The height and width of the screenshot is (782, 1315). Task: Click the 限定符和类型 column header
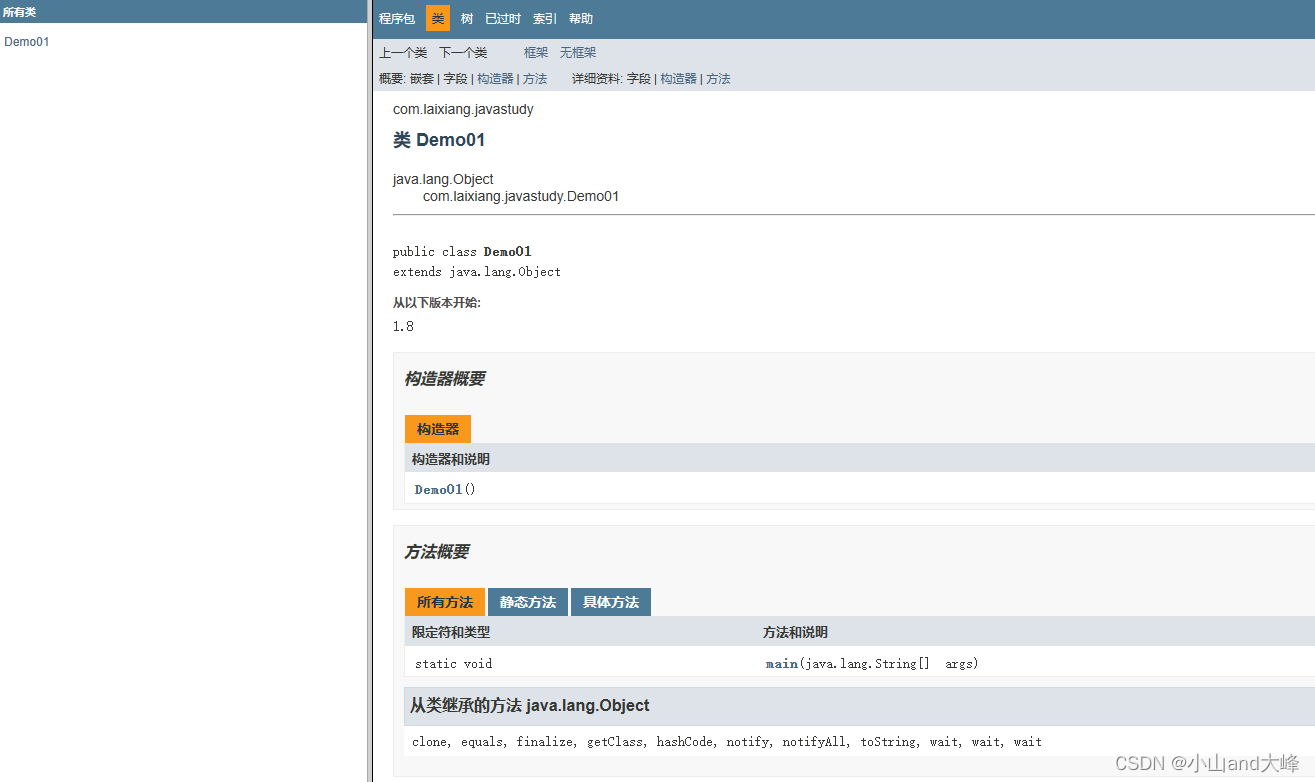[451, 632]
